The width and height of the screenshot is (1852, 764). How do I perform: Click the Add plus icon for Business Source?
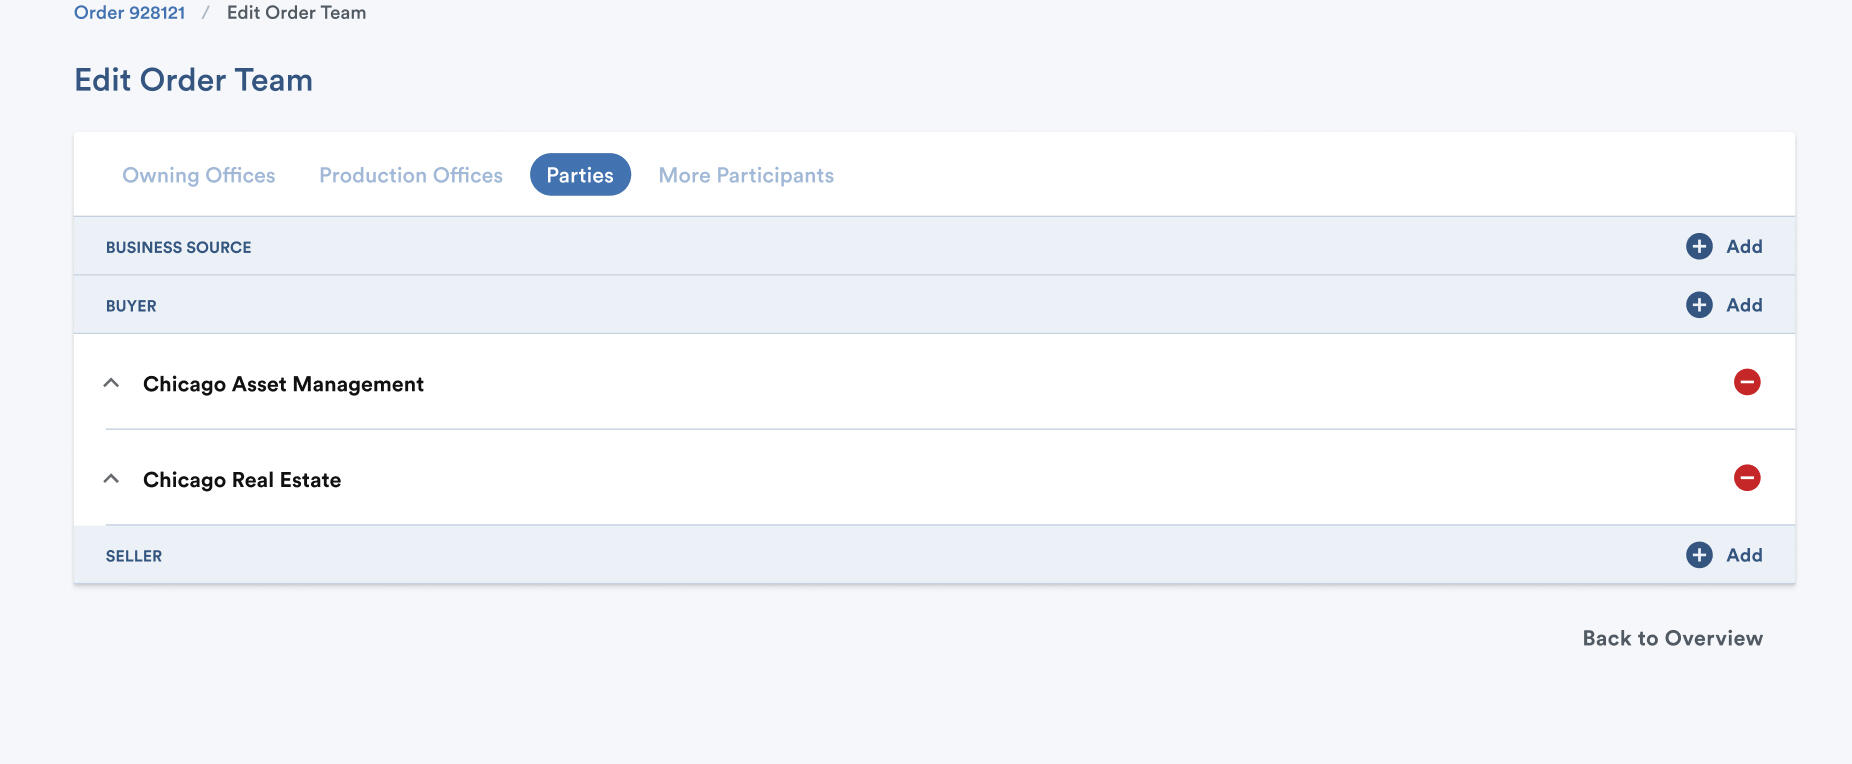[x=1699, y=246]
